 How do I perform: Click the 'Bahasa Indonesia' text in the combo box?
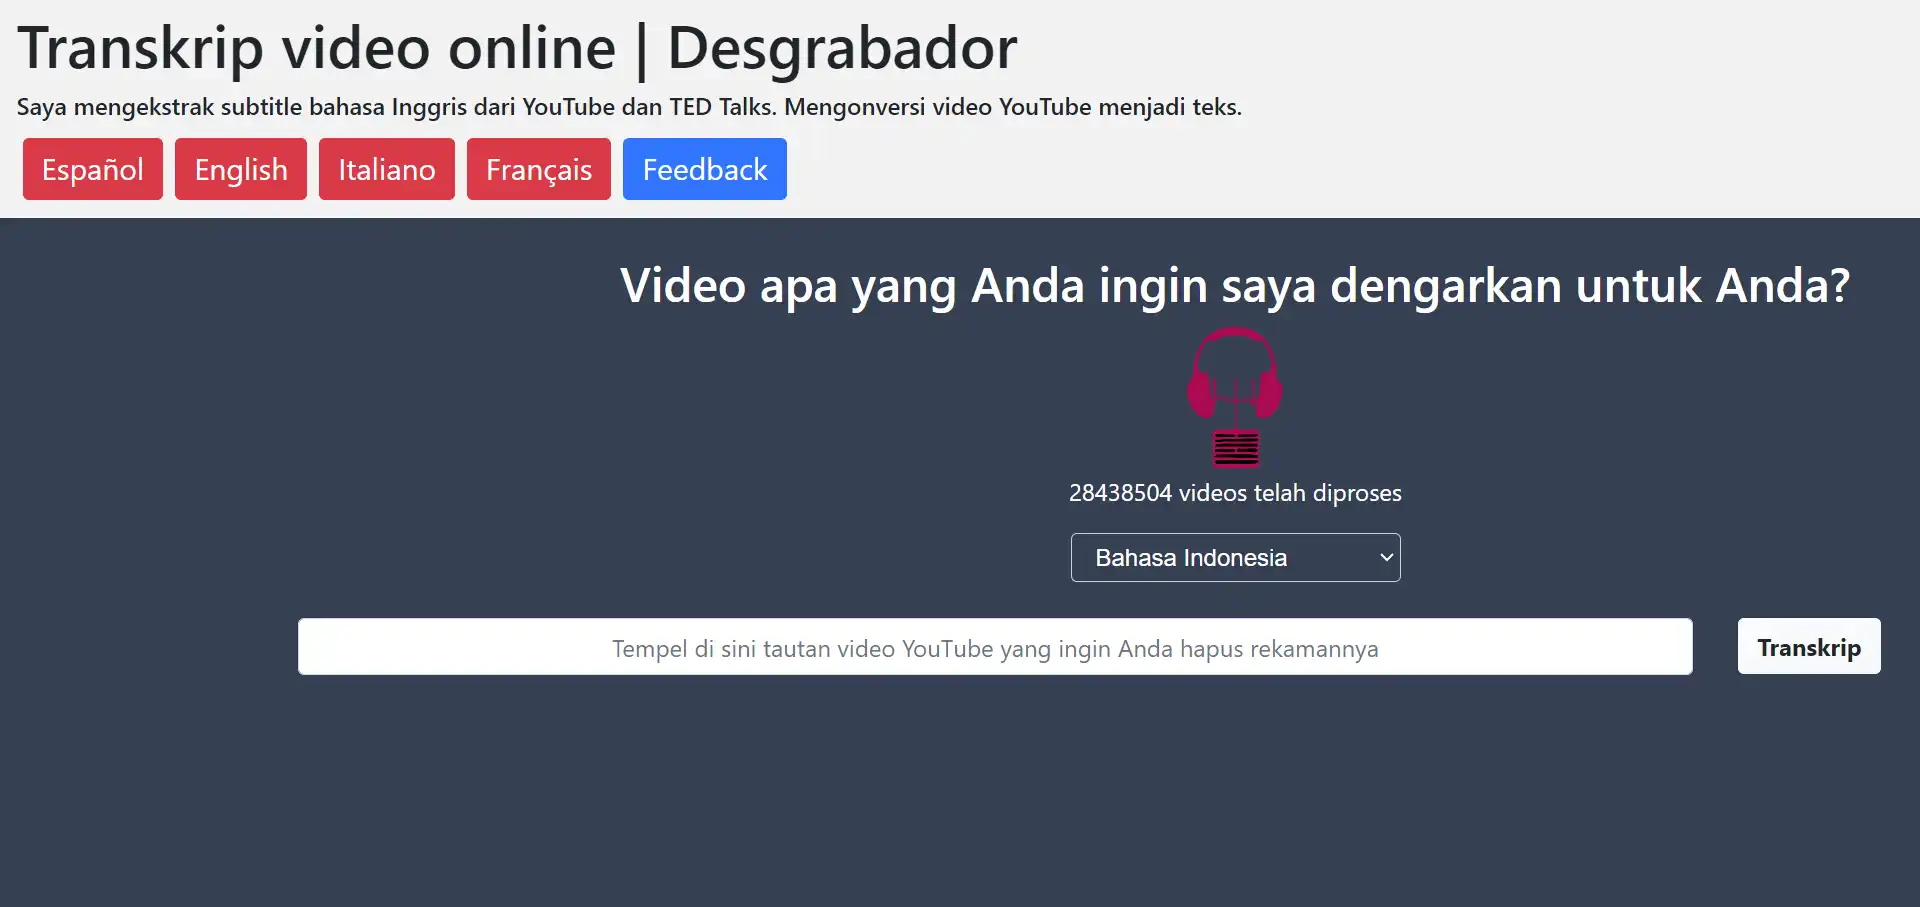pos(1191,558)
